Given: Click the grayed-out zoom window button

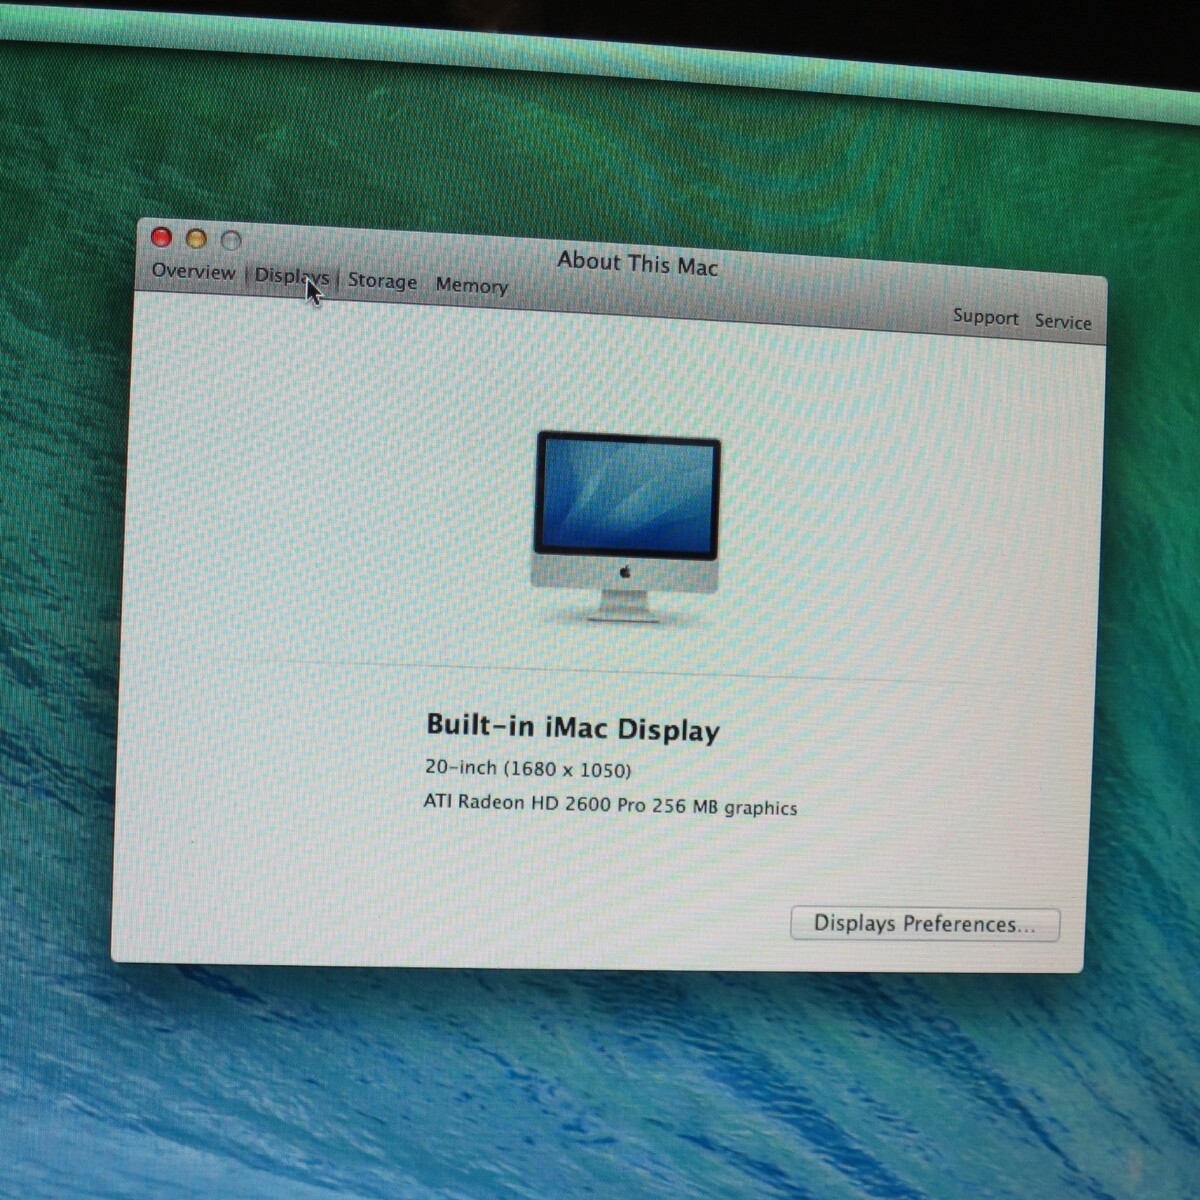Looking at the screenshot, I should 231,241.
